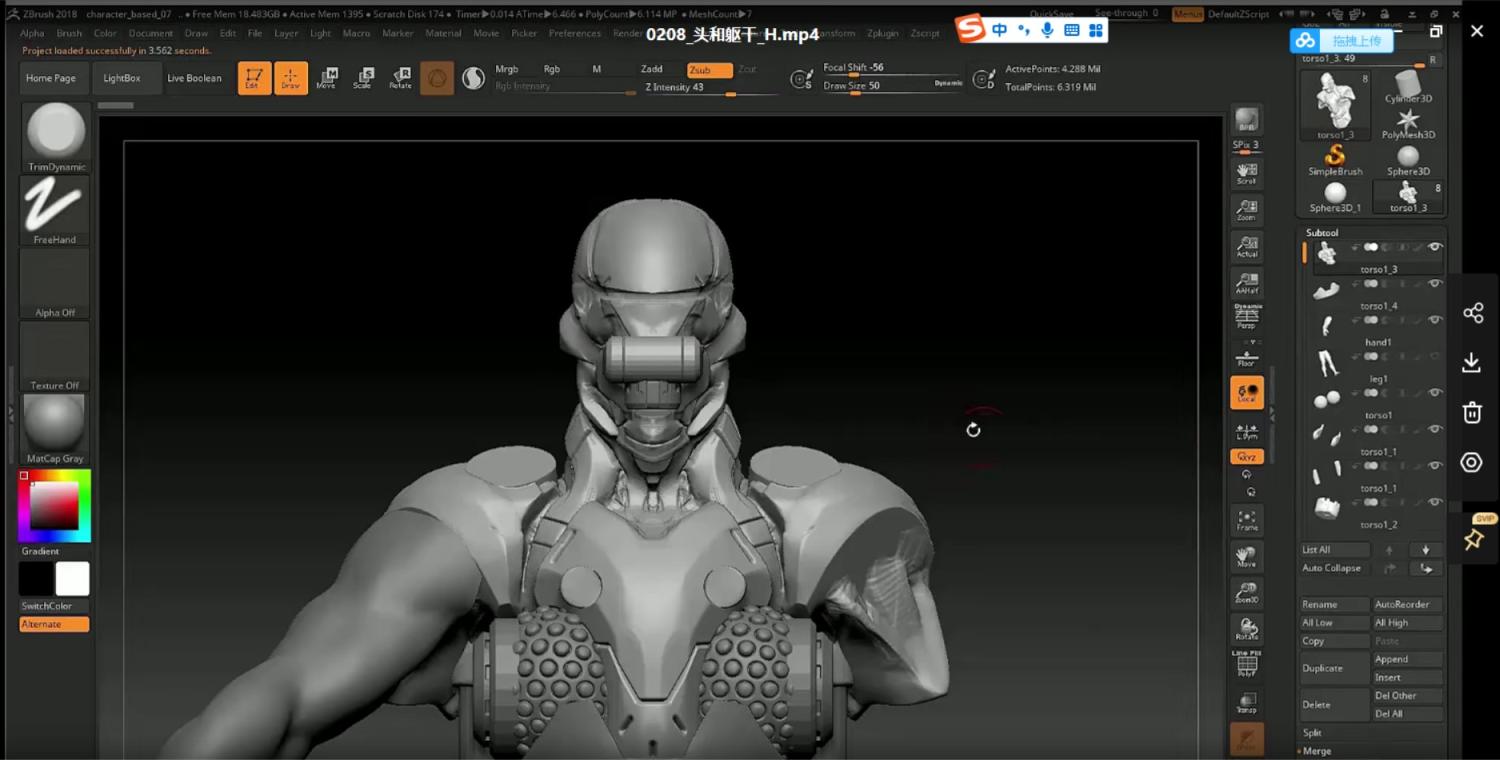This screenshot has height=760, width=1500.
Task: Click the Scroll canvas icon
Action: (x=1247, y=174)
